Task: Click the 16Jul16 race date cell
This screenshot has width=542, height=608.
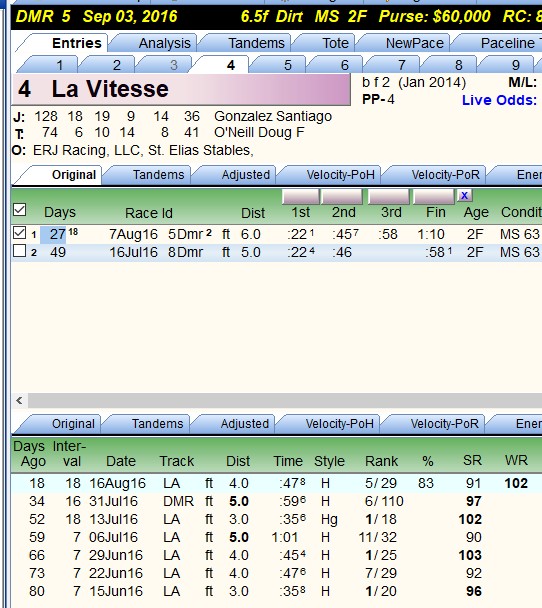Action: tap(133, 252)
